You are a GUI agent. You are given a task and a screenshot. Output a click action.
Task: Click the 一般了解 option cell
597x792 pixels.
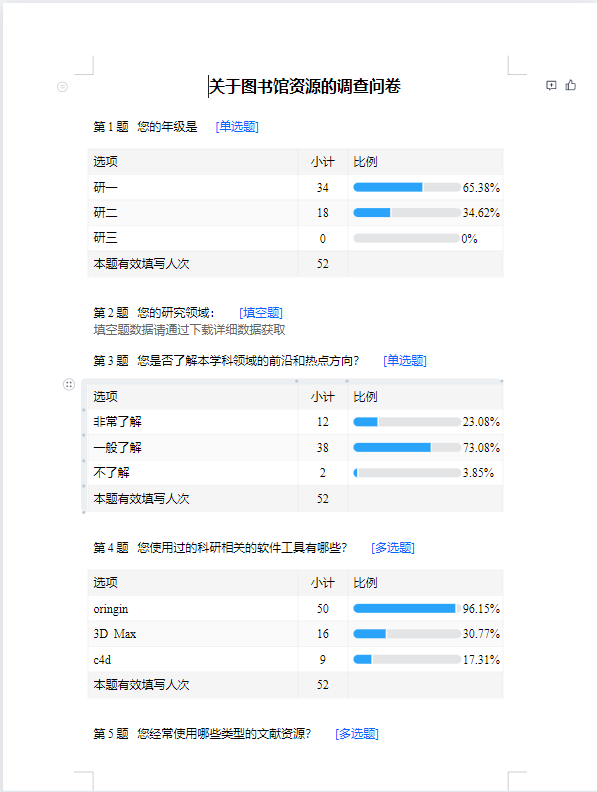tap(192, 448)
